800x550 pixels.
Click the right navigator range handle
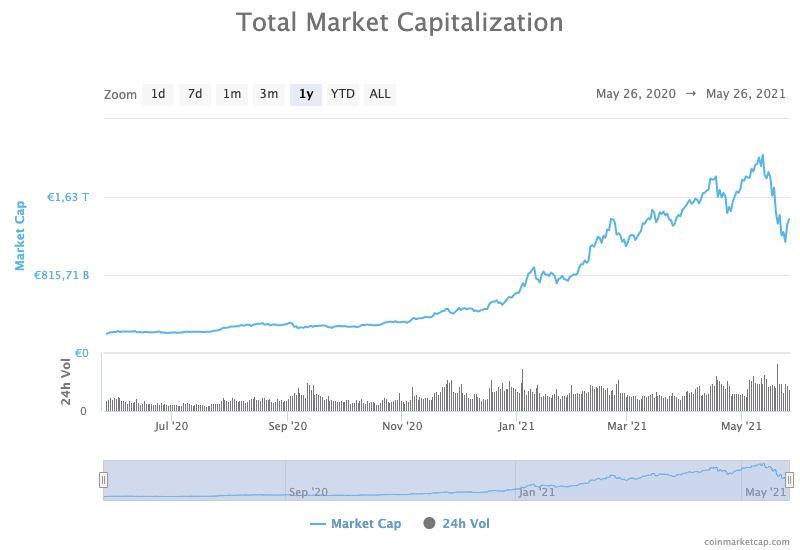[789, 480]
